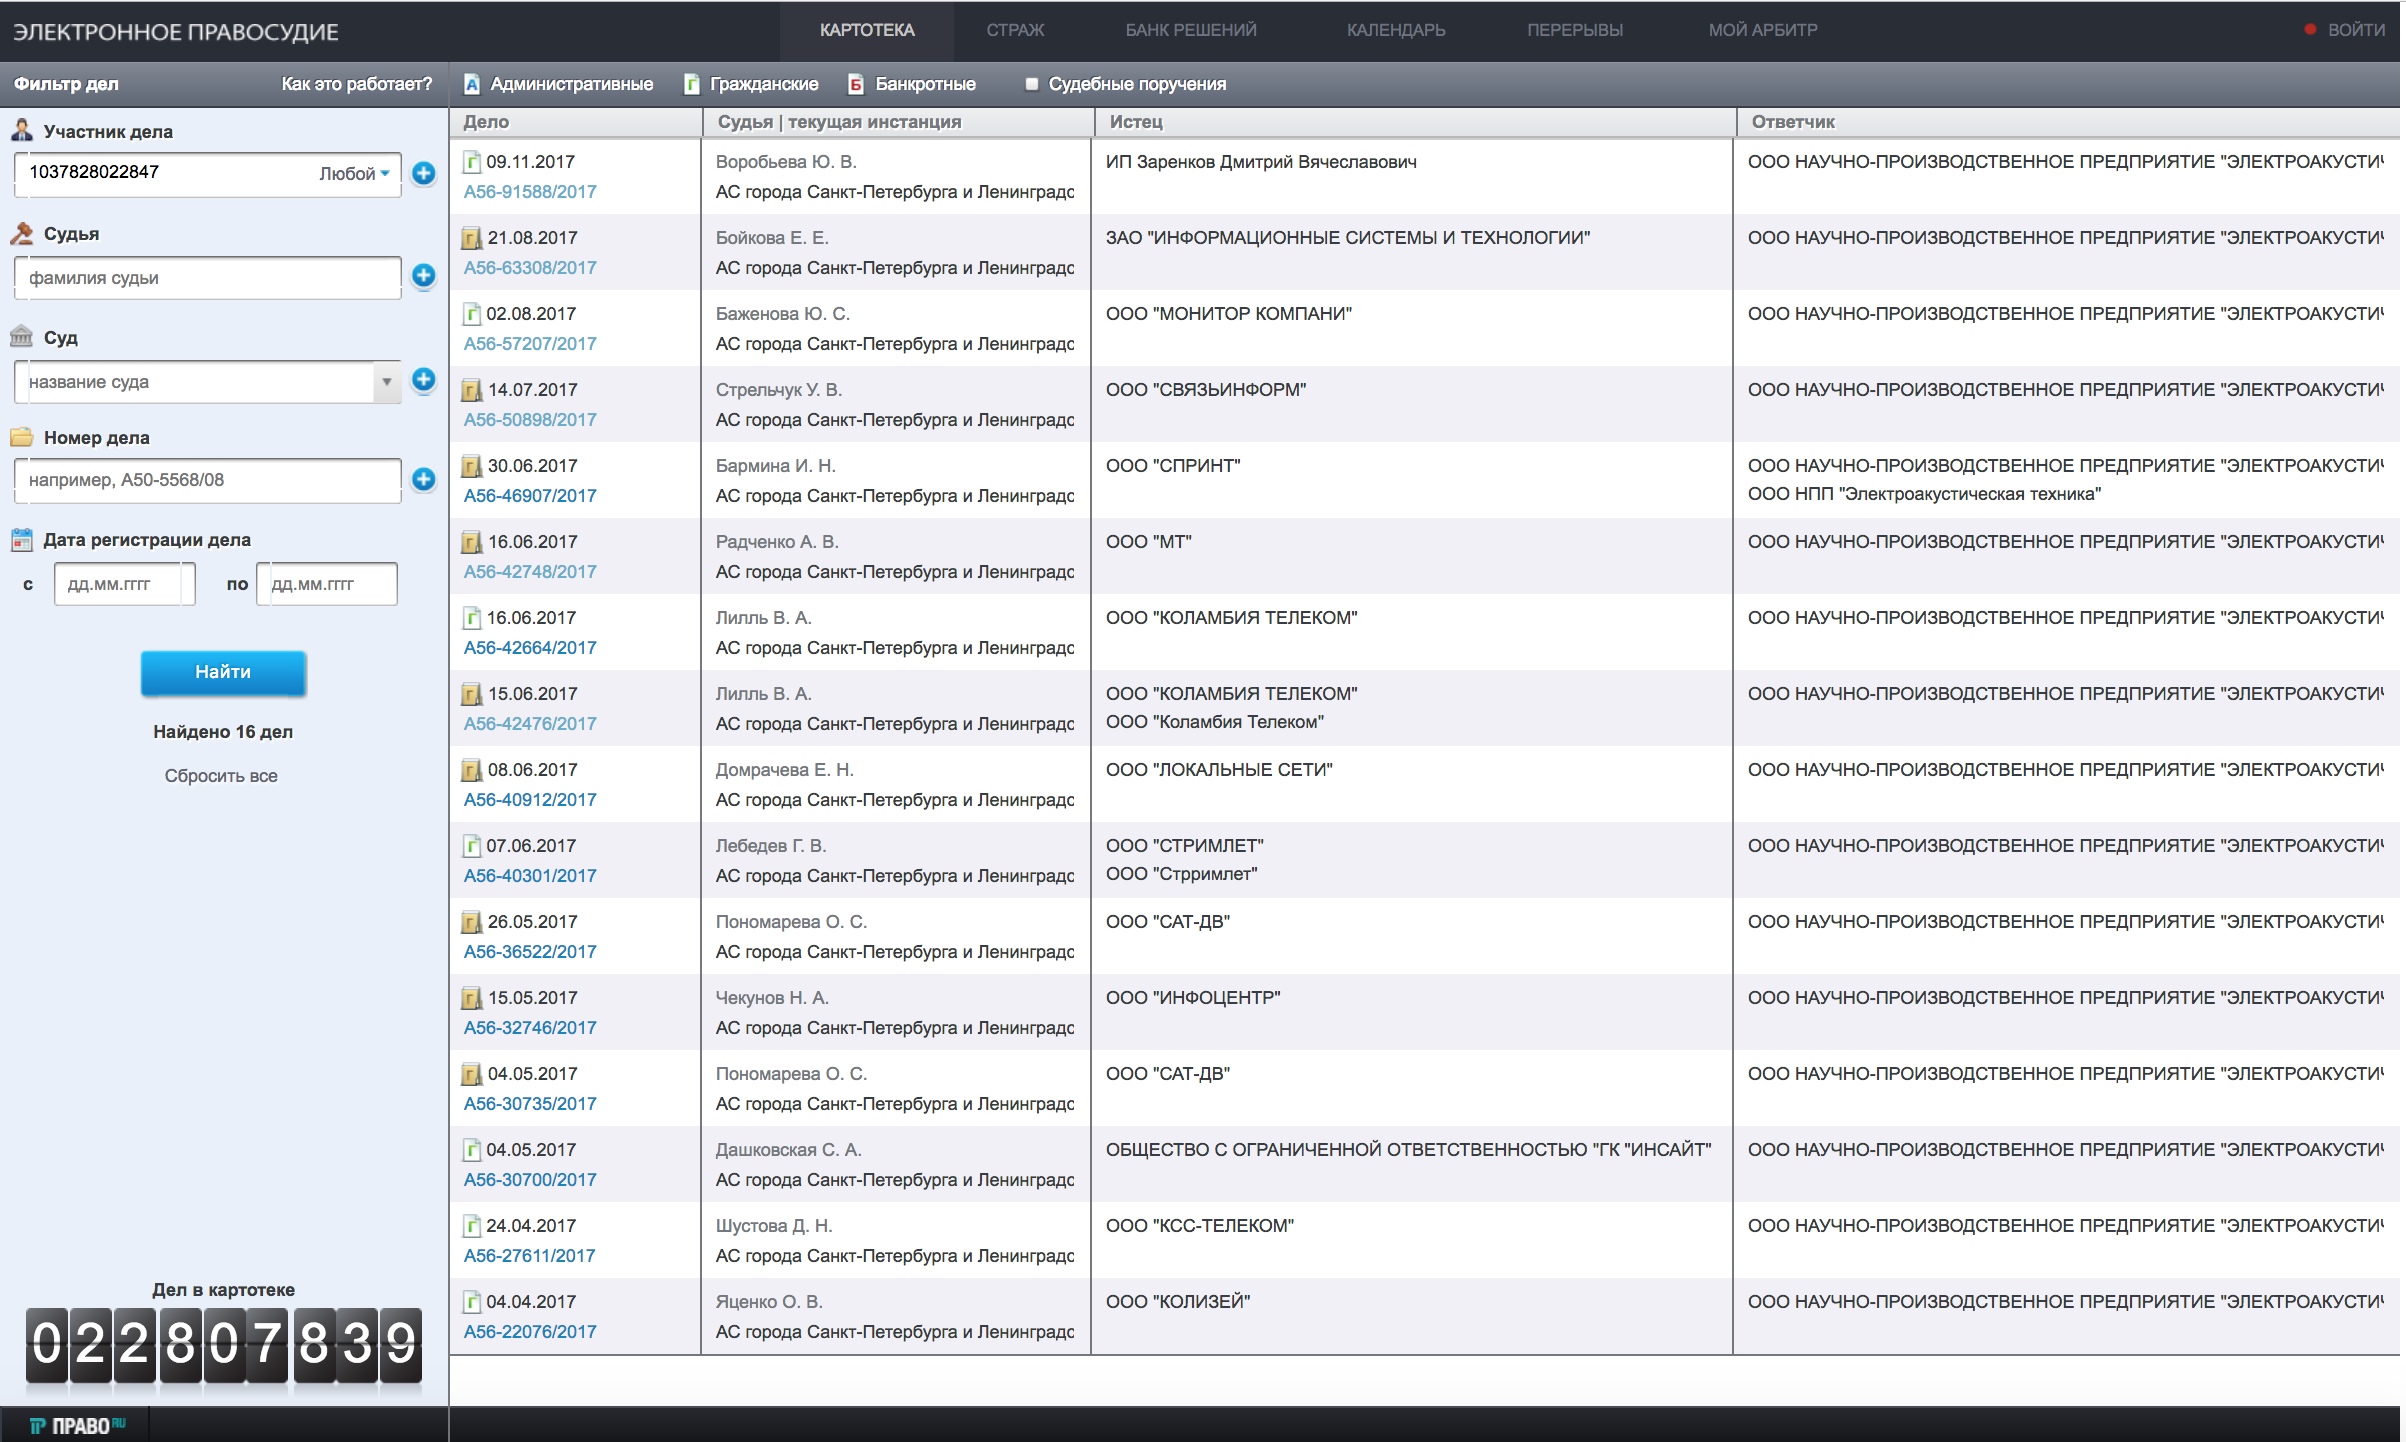Screen dimensions: 2406x1442
Task: Click case icon next to 26.05.2017
Action: (x=472, y=922)
